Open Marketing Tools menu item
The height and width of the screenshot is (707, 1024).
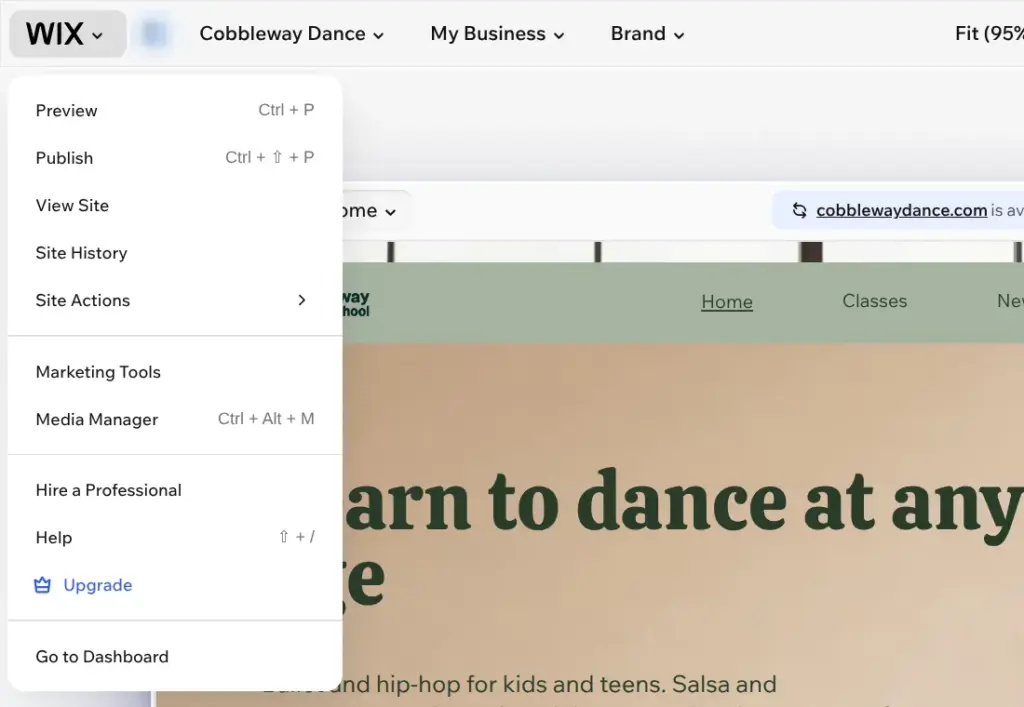click(175, 372)
